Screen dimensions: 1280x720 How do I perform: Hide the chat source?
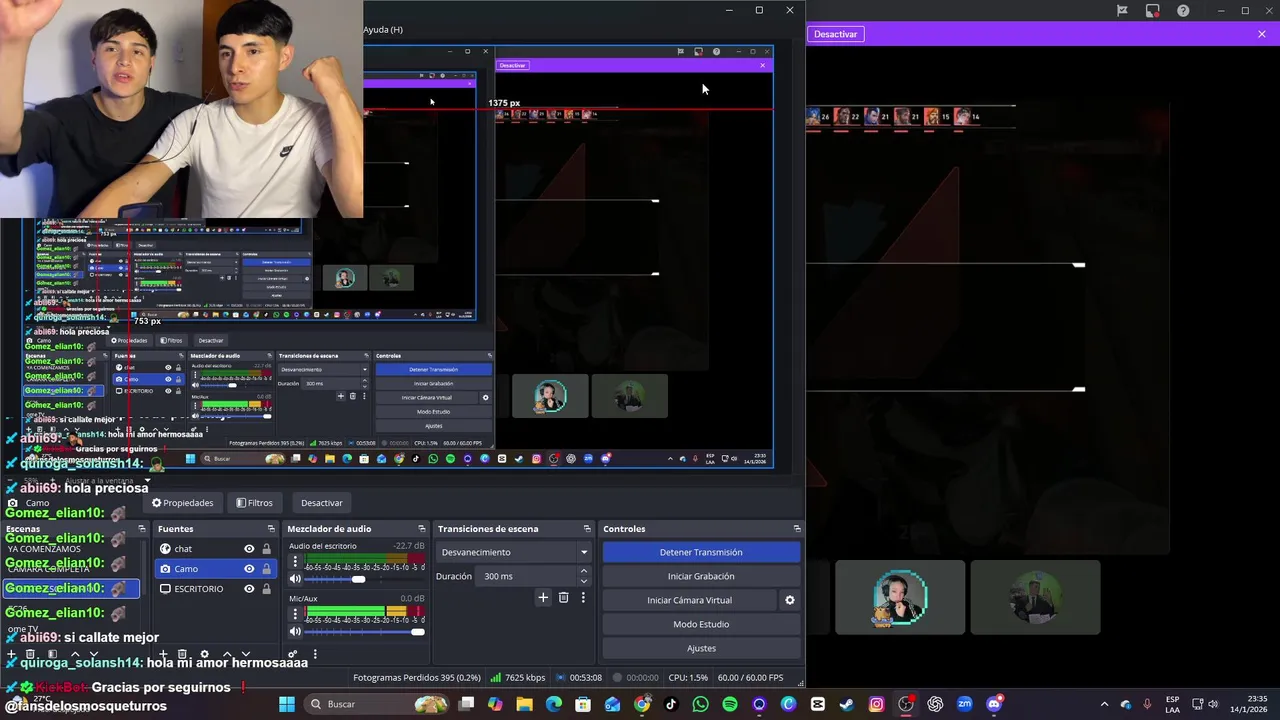[249, 549]
